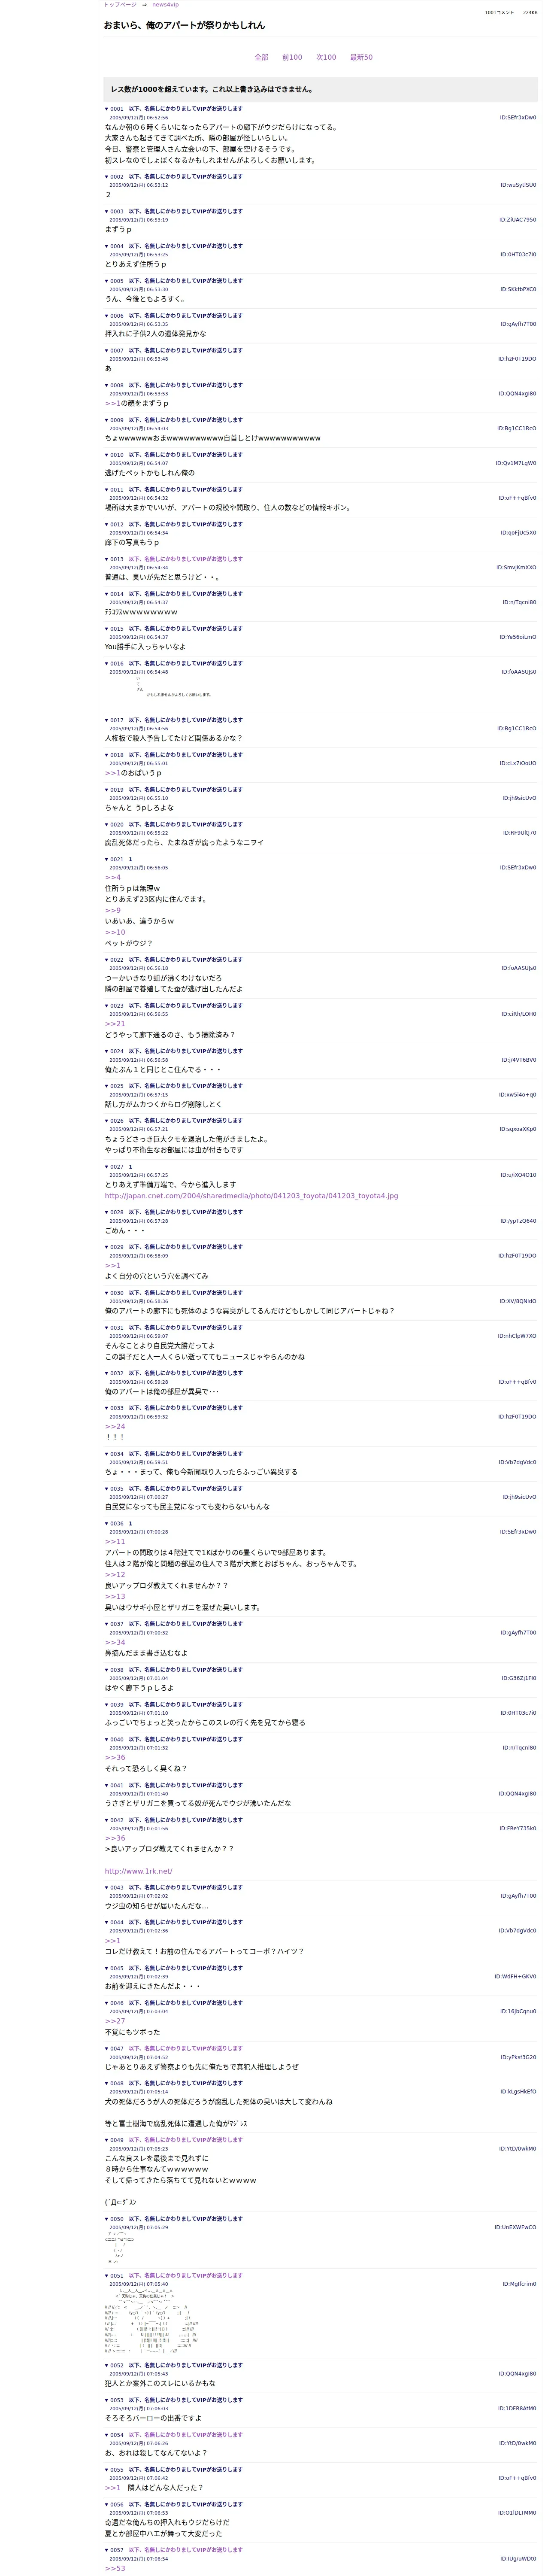This screenshot has height=2576, width=551.
Task: Load previous posts with 前100
Action: (x=292, y=57)
